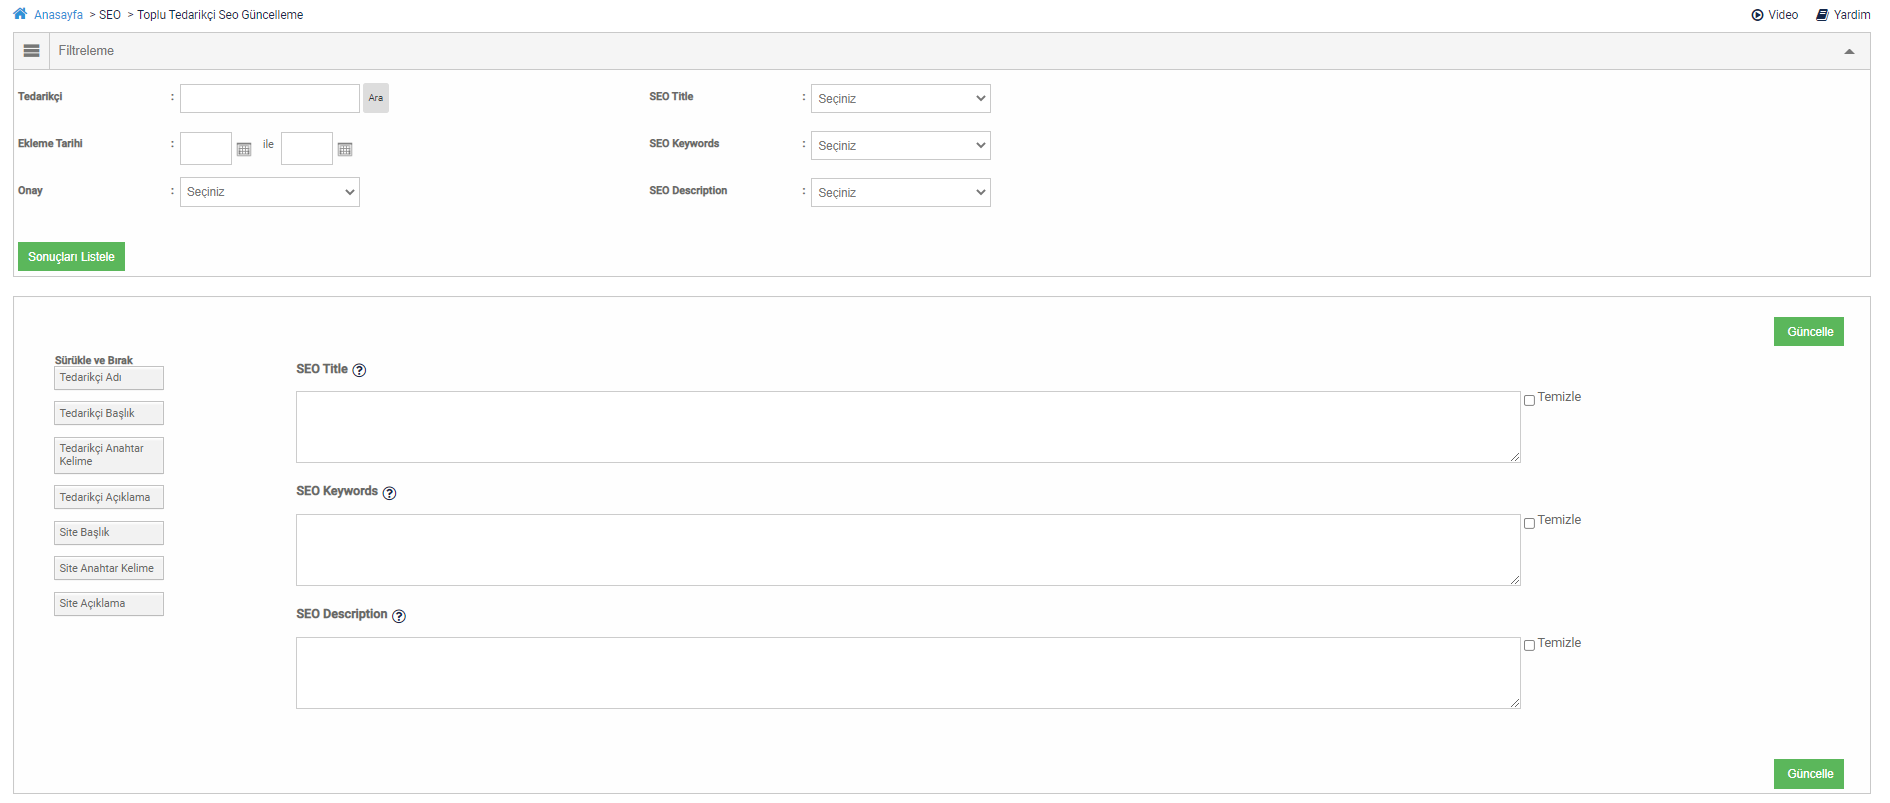Click the help icon beside SEO Description
1890x803 pixels.
coord(398,616)
